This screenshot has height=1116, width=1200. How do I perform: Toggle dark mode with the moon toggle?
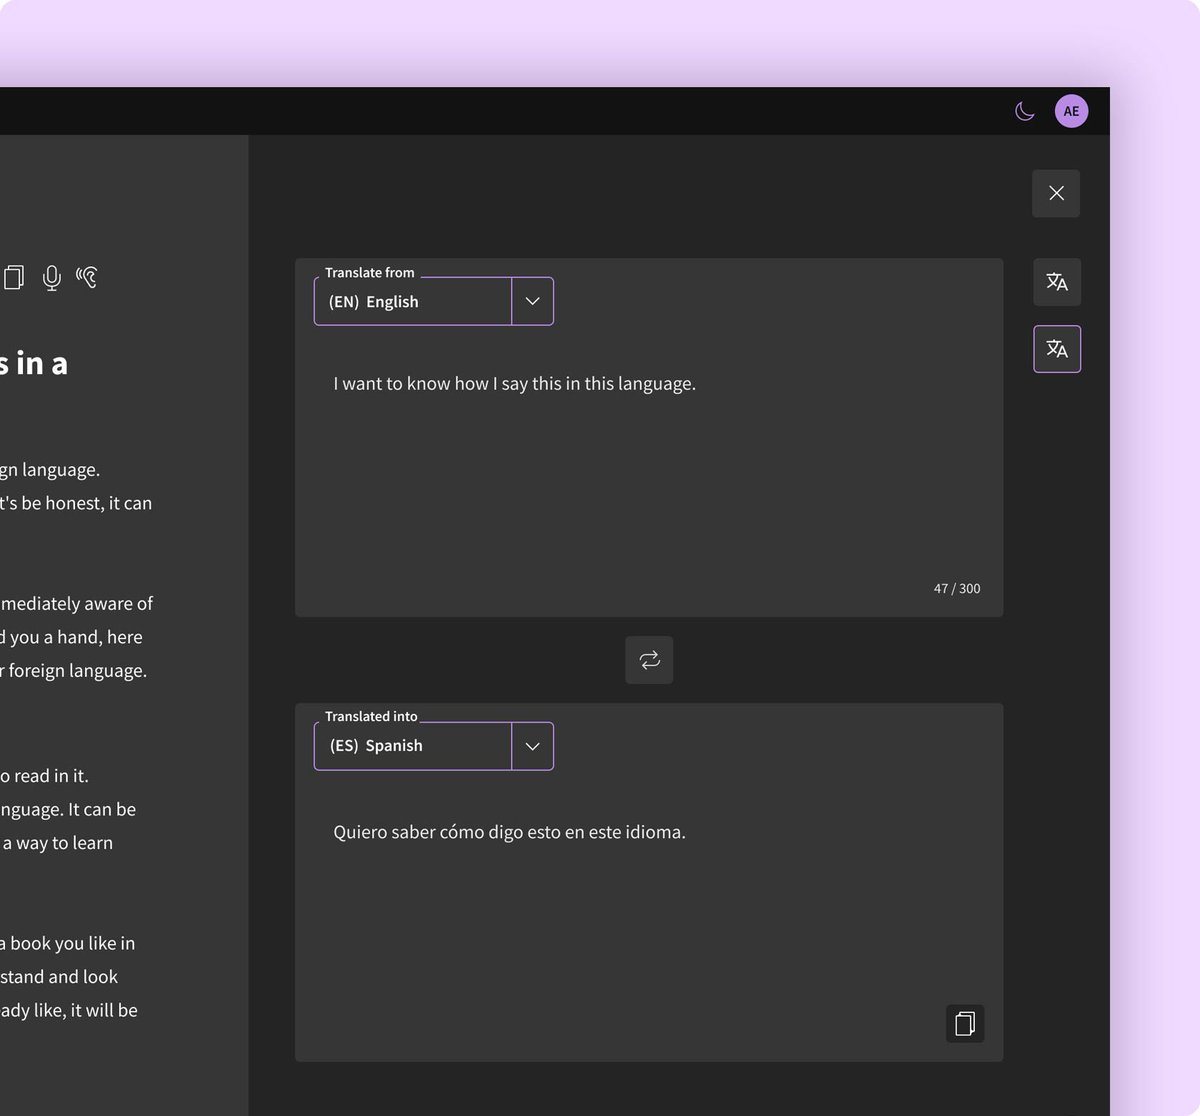[1024, 111]
